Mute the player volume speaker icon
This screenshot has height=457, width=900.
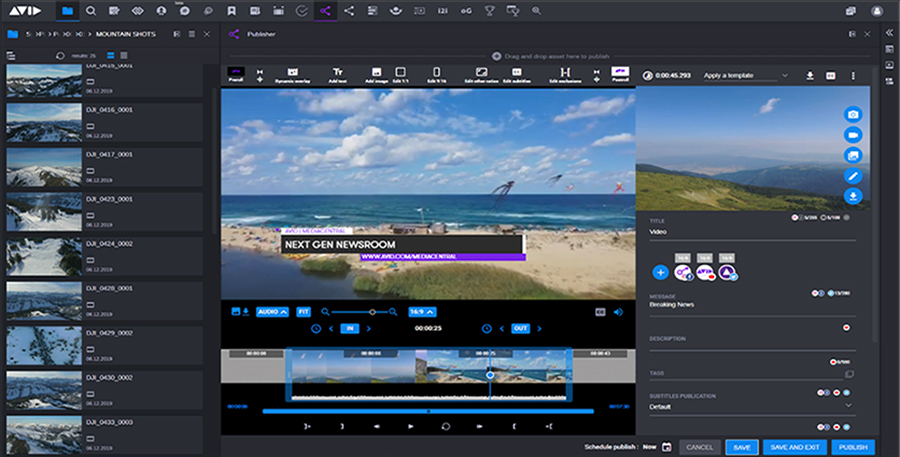618,312
